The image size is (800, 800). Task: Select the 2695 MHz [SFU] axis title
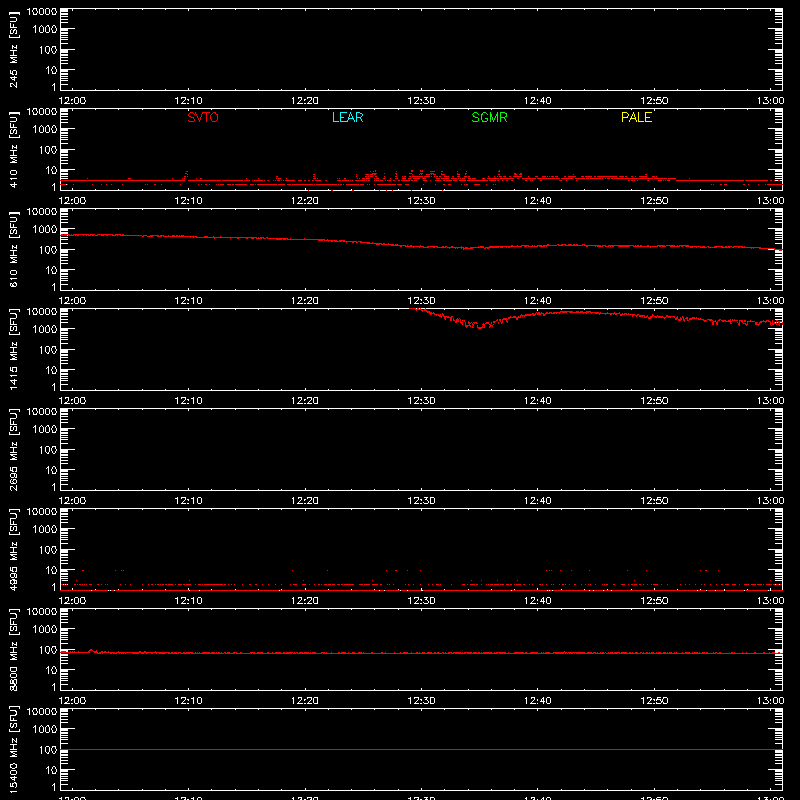pos(13,449)
